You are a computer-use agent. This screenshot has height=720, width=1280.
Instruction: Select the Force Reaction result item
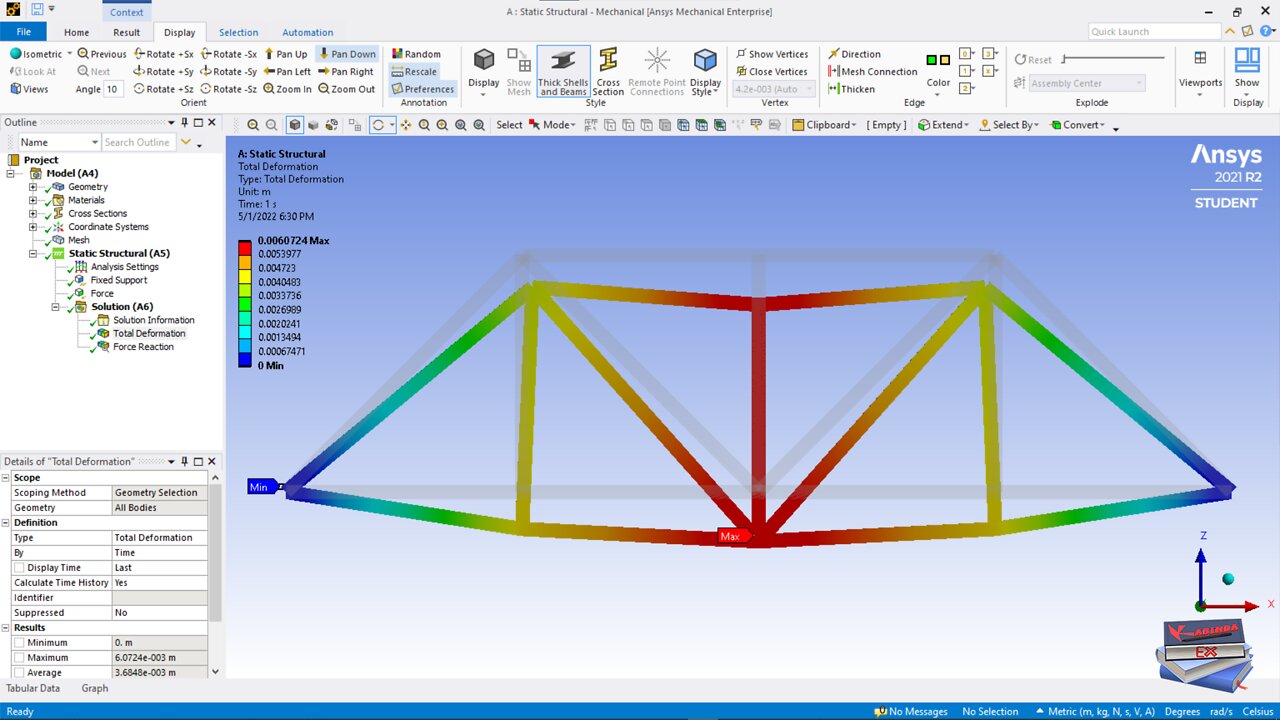143,347
